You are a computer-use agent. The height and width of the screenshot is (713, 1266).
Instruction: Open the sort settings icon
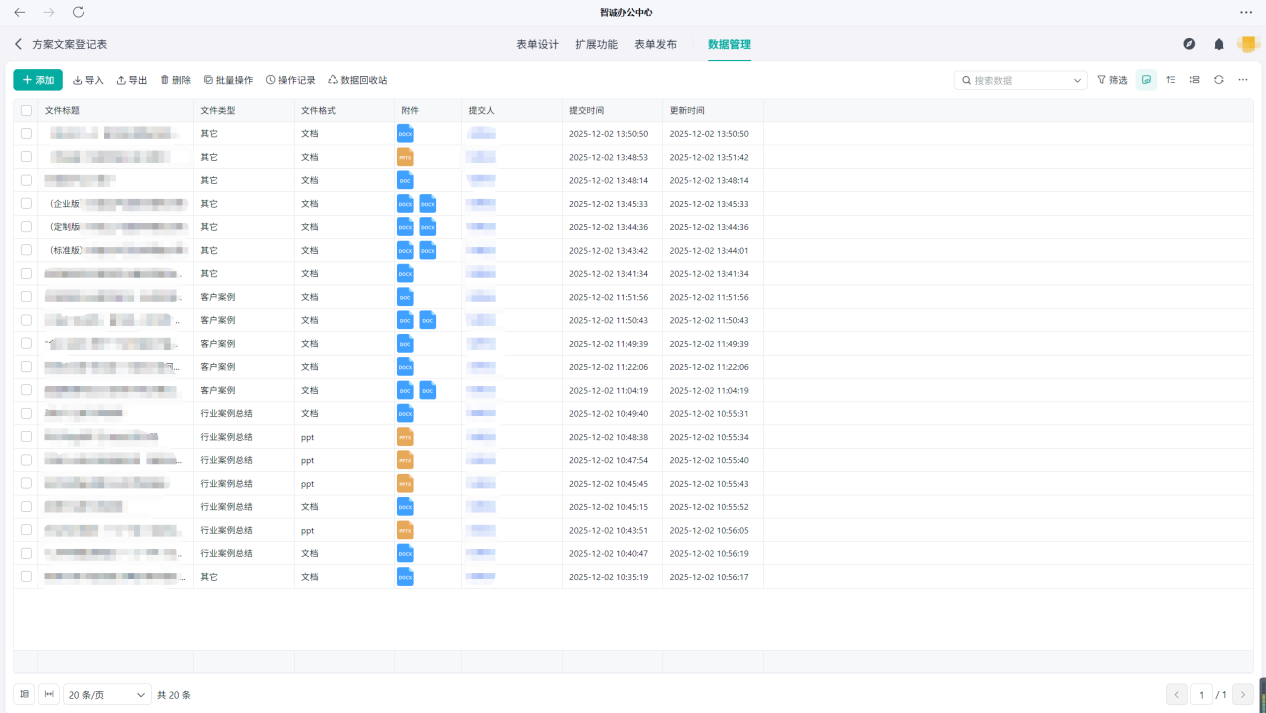[x=1171, y=80]
